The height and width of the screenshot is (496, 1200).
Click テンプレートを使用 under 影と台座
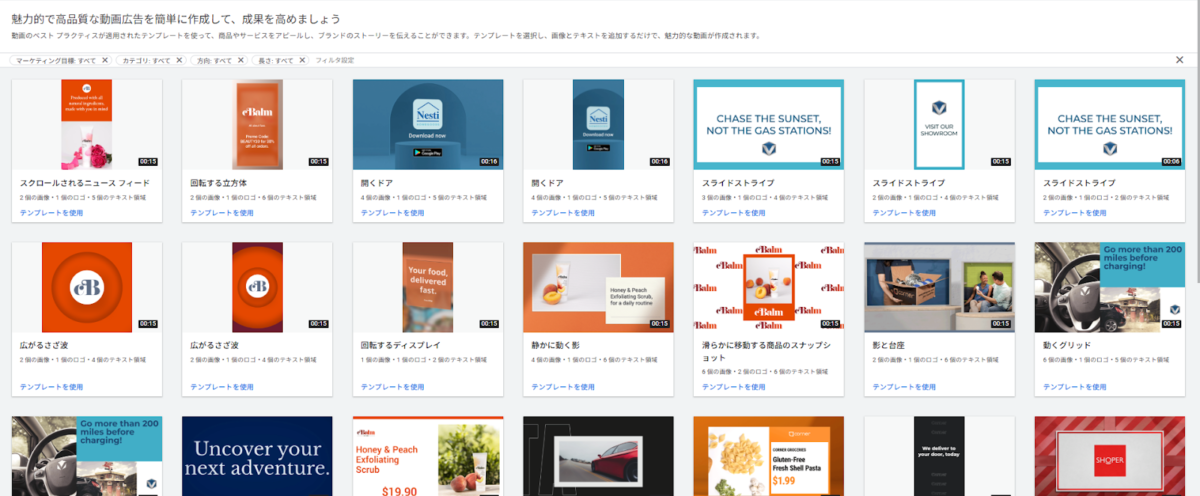[897, 387]
